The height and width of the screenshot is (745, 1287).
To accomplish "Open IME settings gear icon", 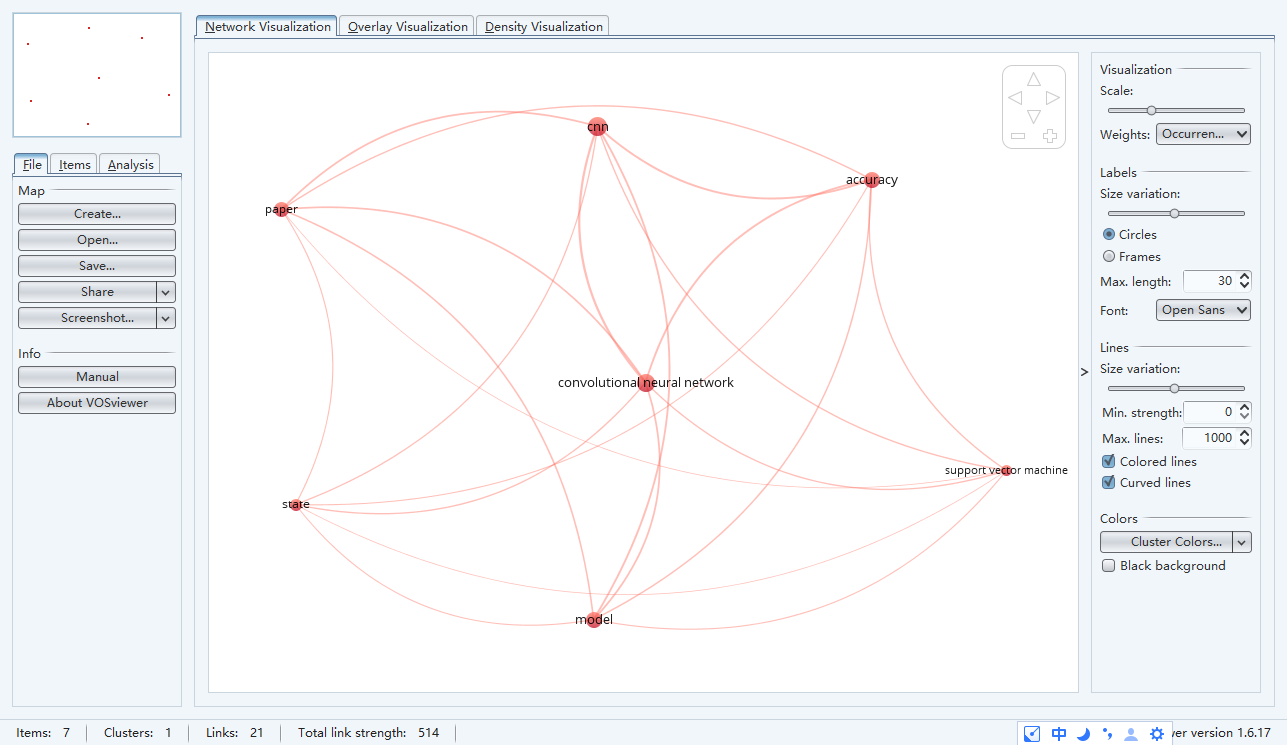I will (1157, 734).
